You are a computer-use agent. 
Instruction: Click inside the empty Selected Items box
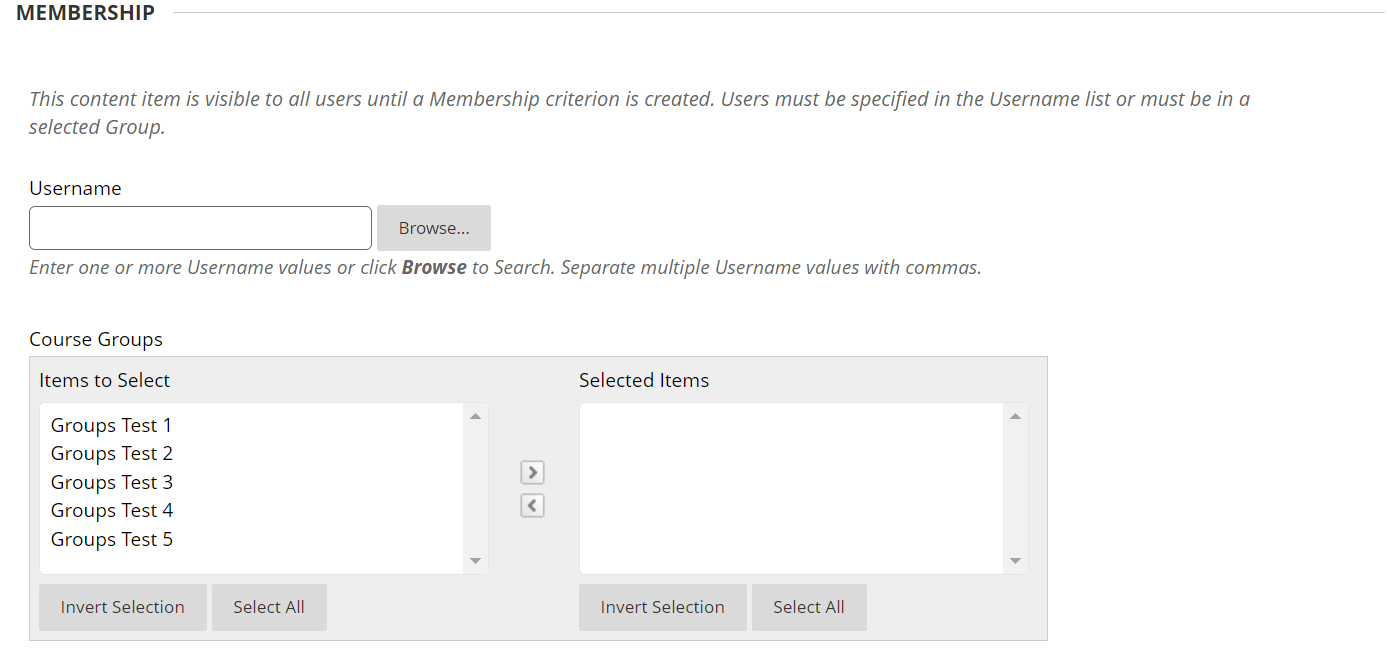pyautogui.click(x=792, y=488)
